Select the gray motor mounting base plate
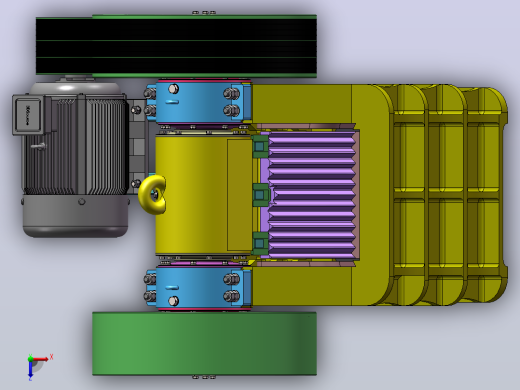This screenshot has height=390, width=520. click(x=138, y=147)
